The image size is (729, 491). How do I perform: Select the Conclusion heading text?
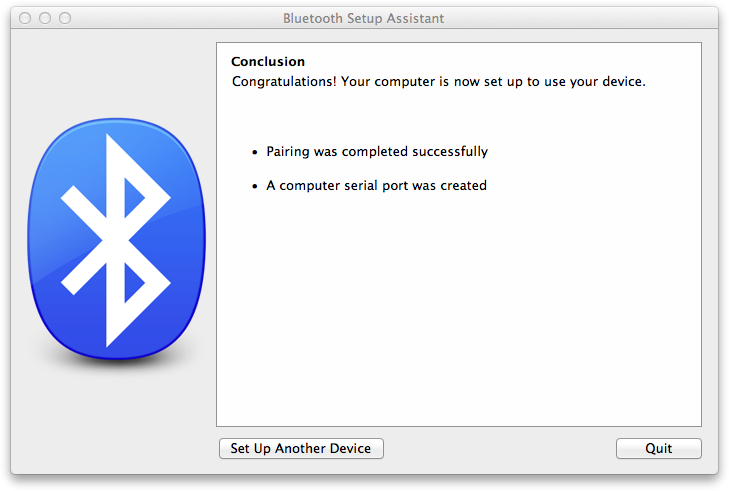click(268, 61)
